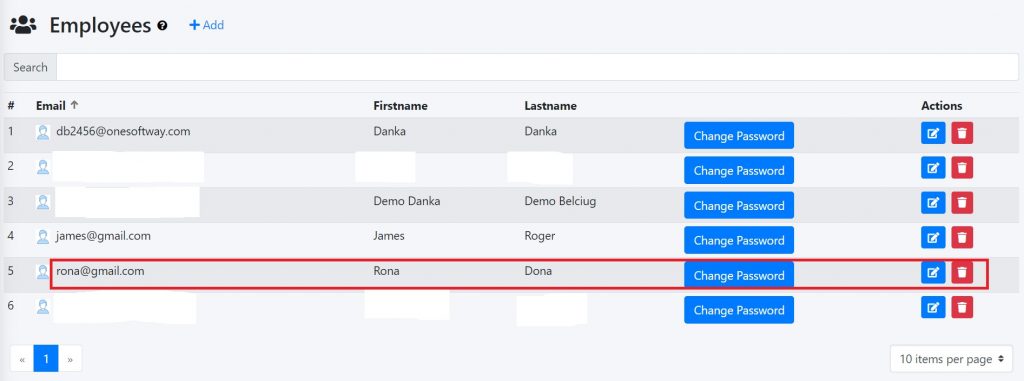Image resolution: width=1024 pixels, height=381 pixels.
Task: Edit the Demo Danka employee row
Action: click(933, 203)
